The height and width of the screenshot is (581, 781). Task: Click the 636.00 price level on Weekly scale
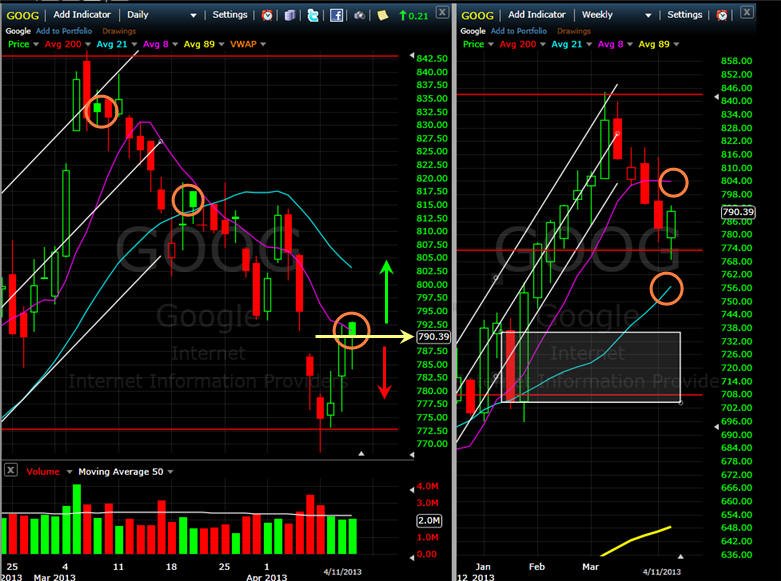[x=736, y=555]
